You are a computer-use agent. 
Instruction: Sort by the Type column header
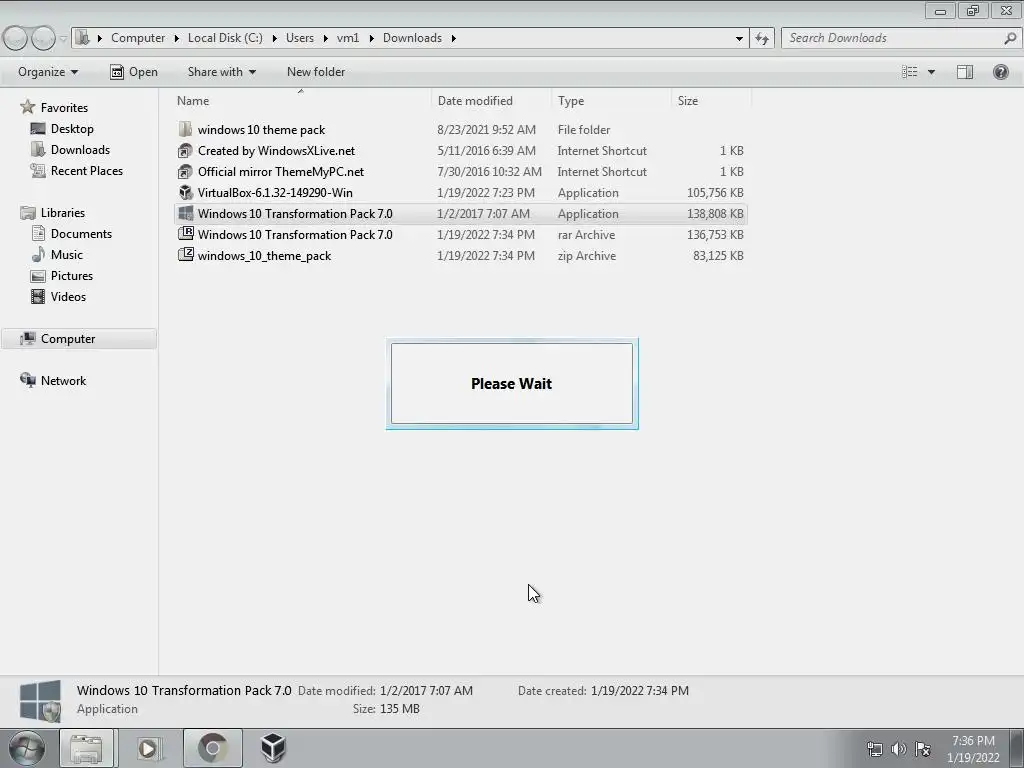[x=611, y=101]
